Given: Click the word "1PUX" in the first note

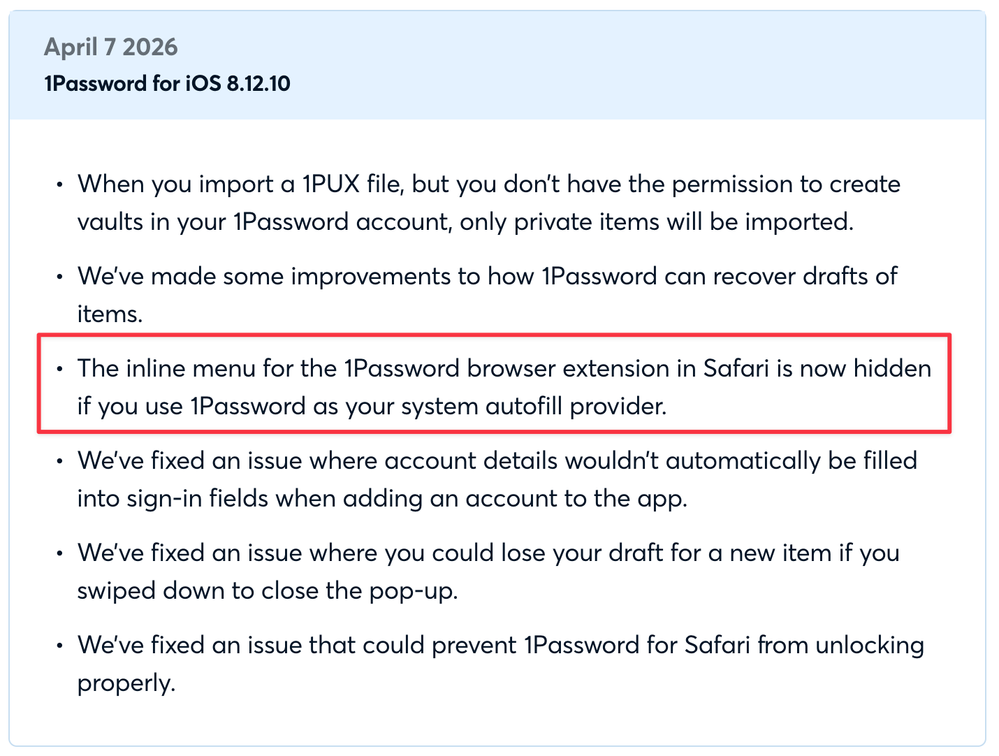Looking at the screenshot, I should (x=310, y=185).
